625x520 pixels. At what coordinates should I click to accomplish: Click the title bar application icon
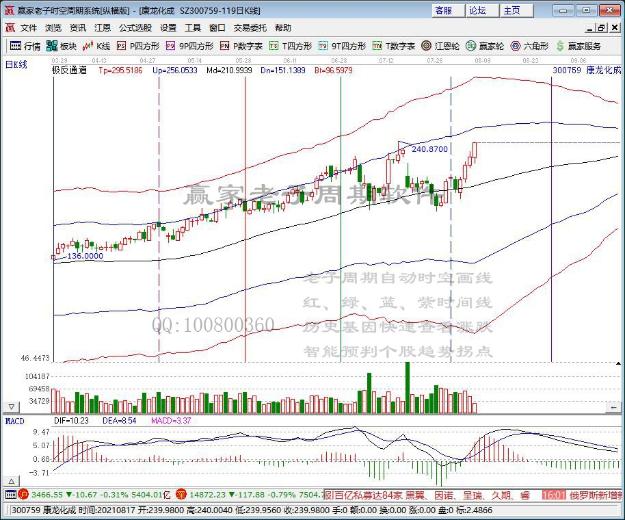click(9, 10)
